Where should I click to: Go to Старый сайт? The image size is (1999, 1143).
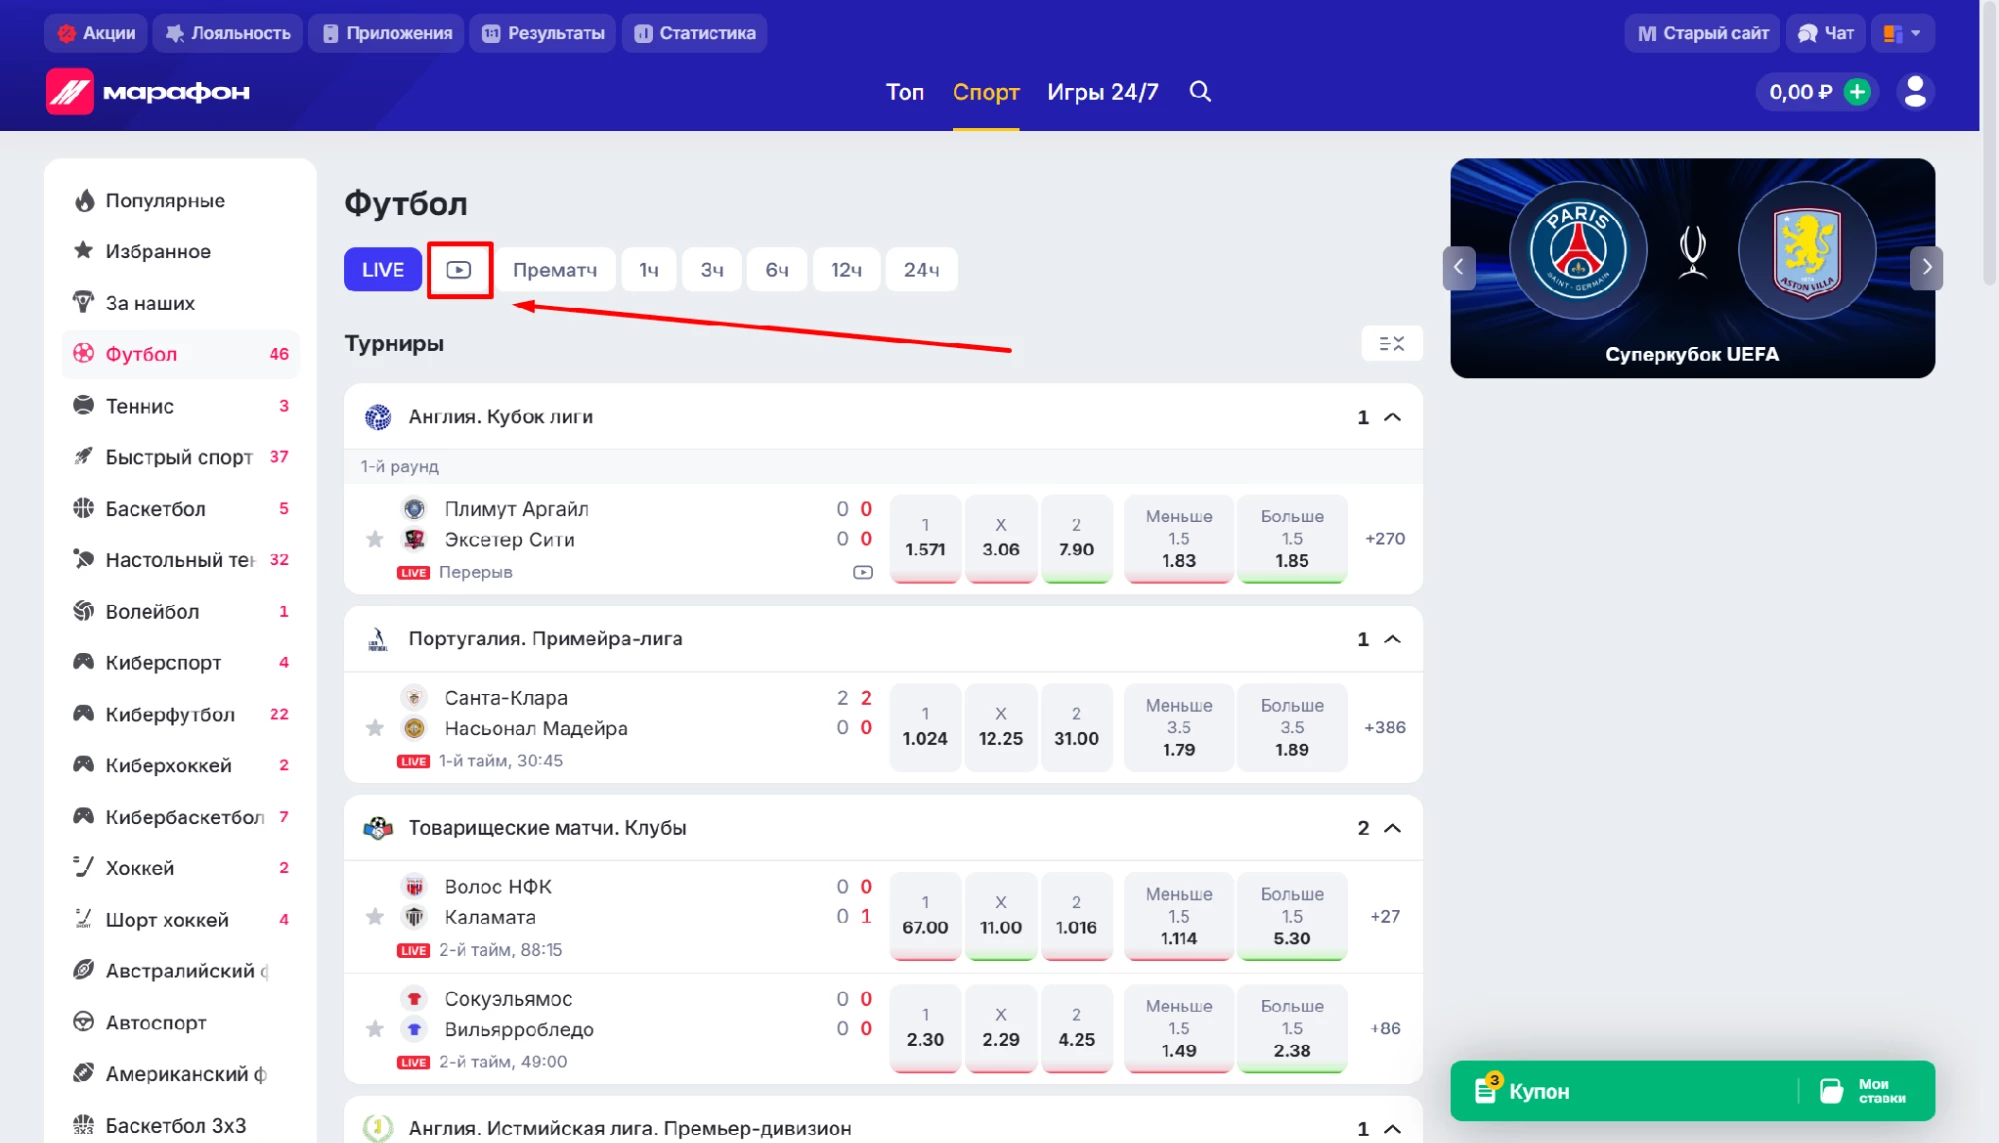1702,33
